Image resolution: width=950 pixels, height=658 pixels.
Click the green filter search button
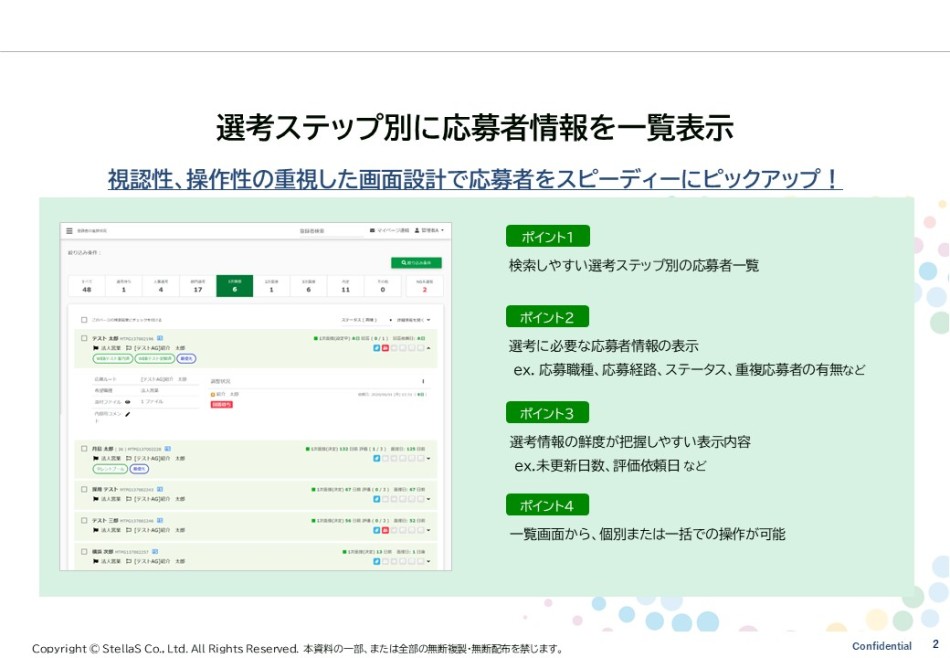pyautogui.click(x=416, y=263)
